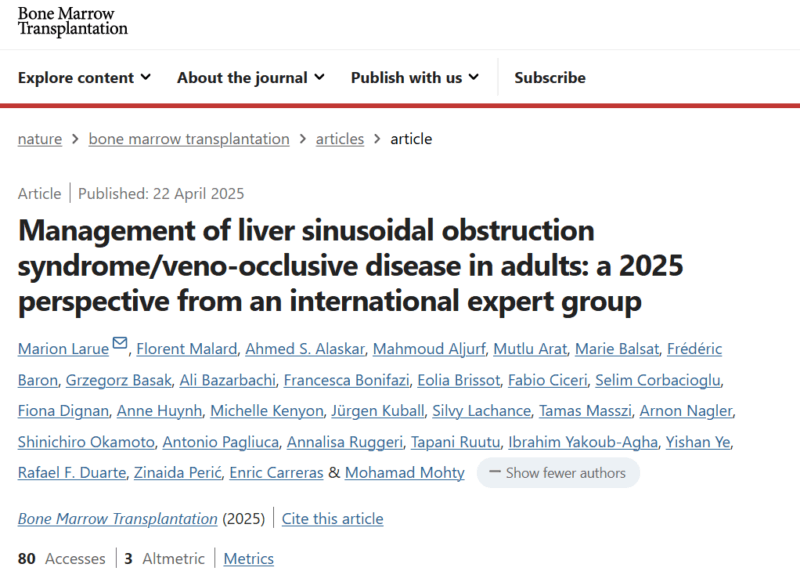Open the italic Bone Marrow Transplantation journal link
Screen dimensions: 800x582
pos(117,519)
